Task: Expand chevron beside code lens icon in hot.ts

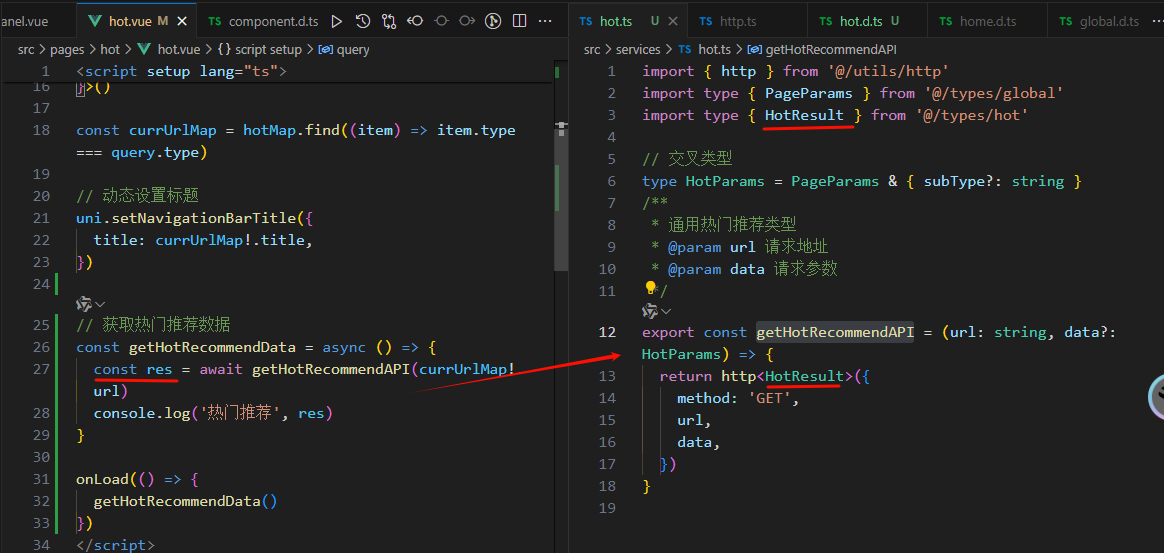Action: (x=667, y=311)
